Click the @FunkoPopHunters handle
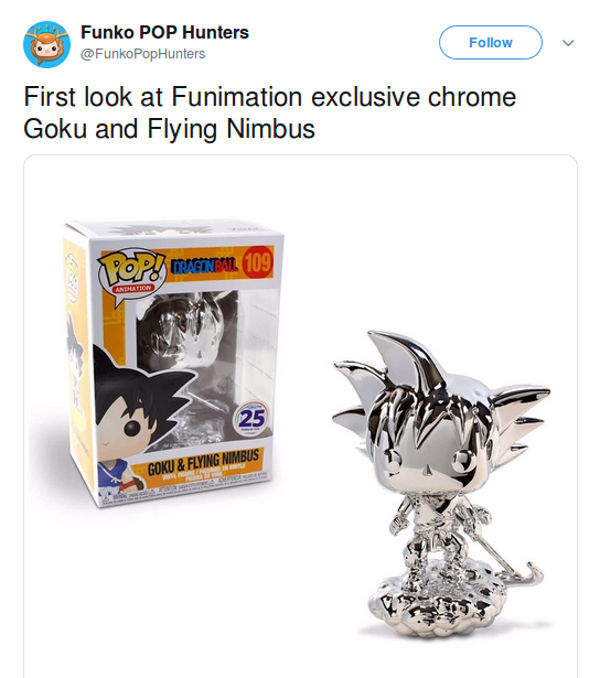The image size is (600, 678). pyautogui.click(x=143, y=53)
